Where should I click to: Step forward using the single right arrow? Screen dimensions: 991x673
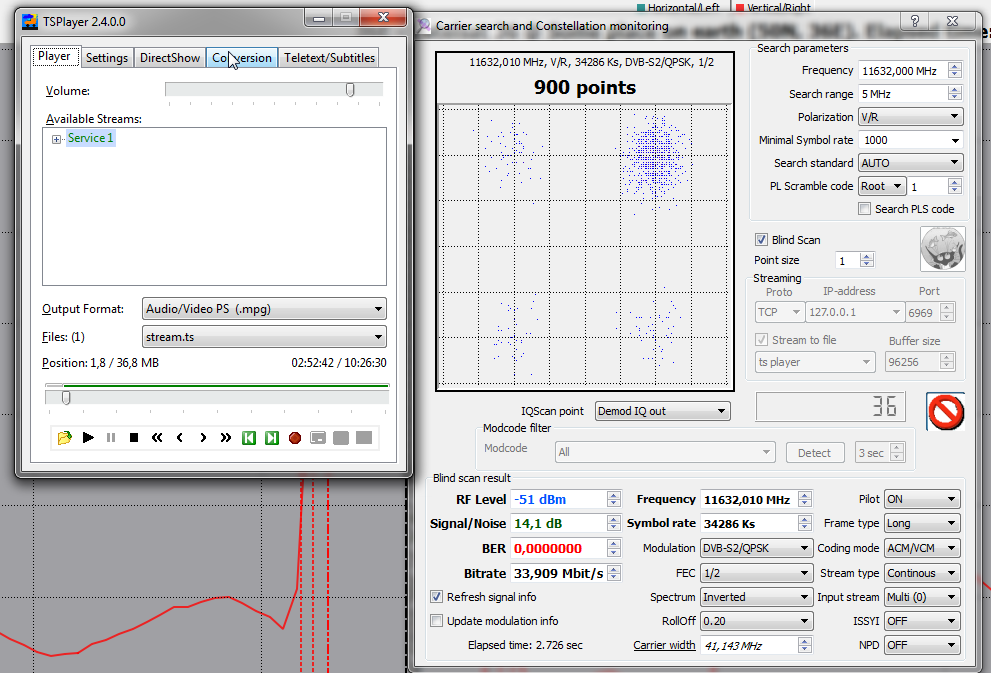tap(203, 437)
